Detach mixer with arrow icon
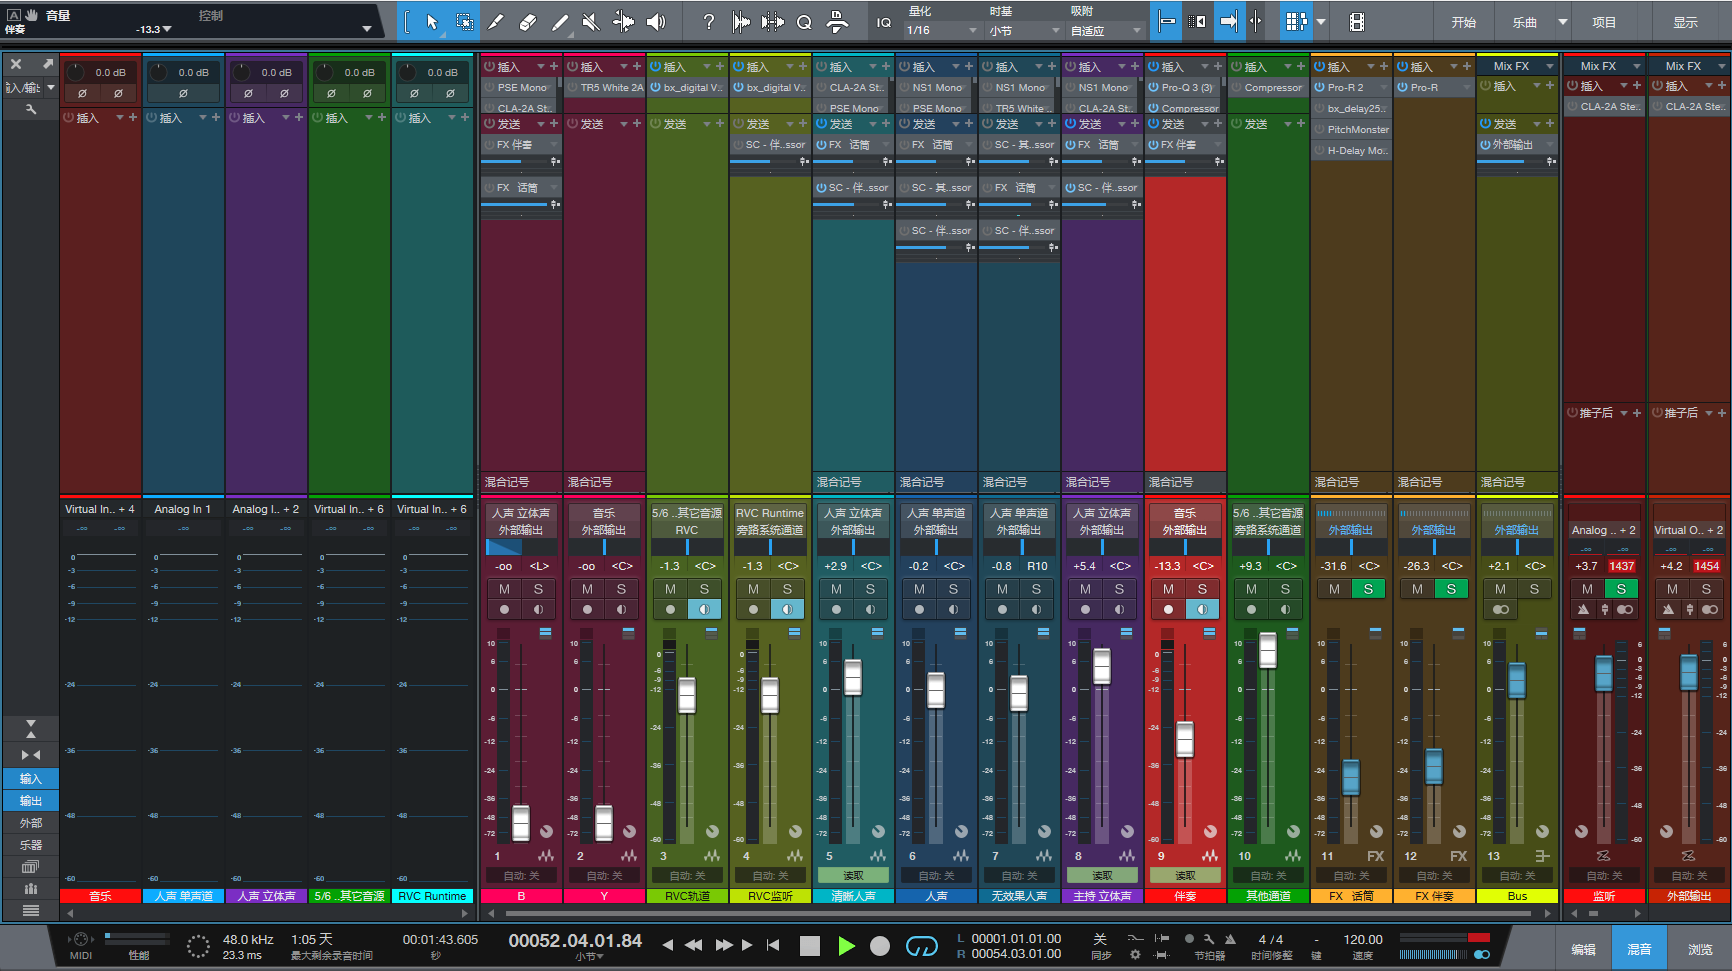Screen dimensions: 1732x971 pos(47,64)
